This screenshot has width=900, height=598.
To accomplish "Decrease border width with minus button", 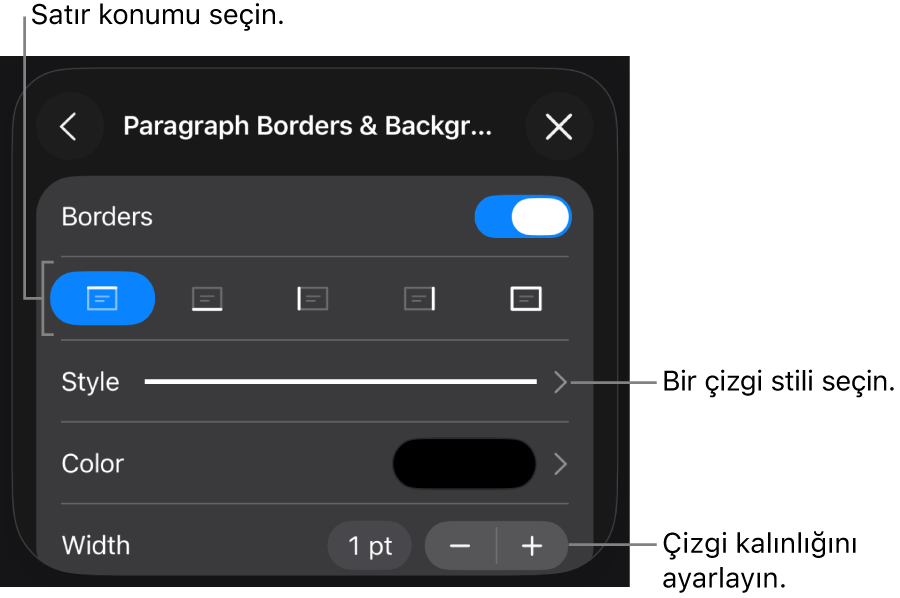I will [460, 546].
